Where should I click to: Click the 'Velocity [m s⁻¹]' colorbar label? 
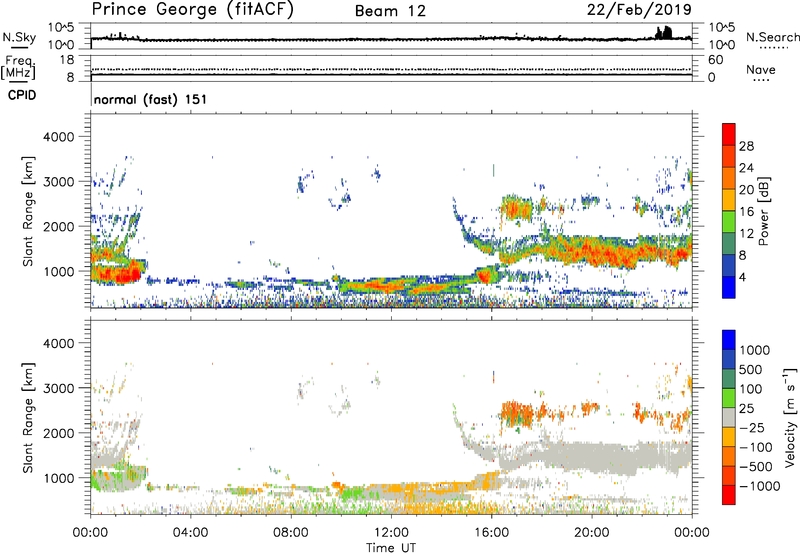tap(790, 418)
